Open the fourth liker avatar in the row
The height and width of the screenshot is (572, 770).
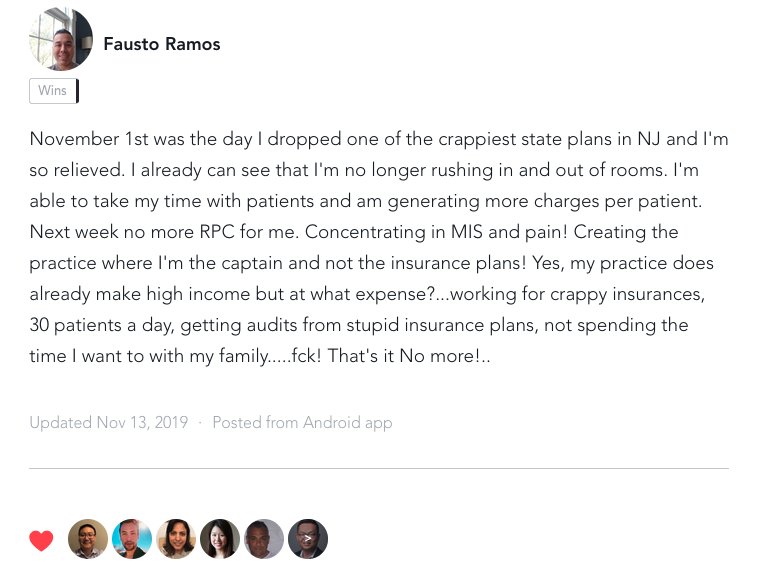tap(220, 539)
